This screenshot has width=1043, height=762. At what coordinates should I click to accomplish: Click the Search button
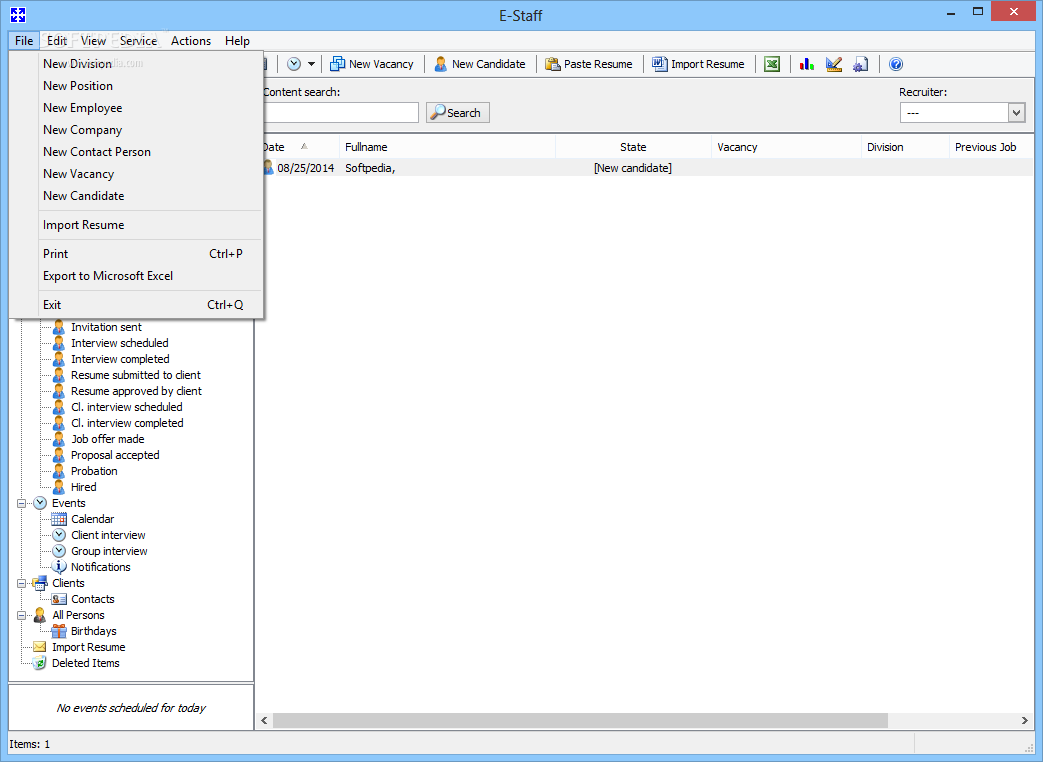click(458, 113)
